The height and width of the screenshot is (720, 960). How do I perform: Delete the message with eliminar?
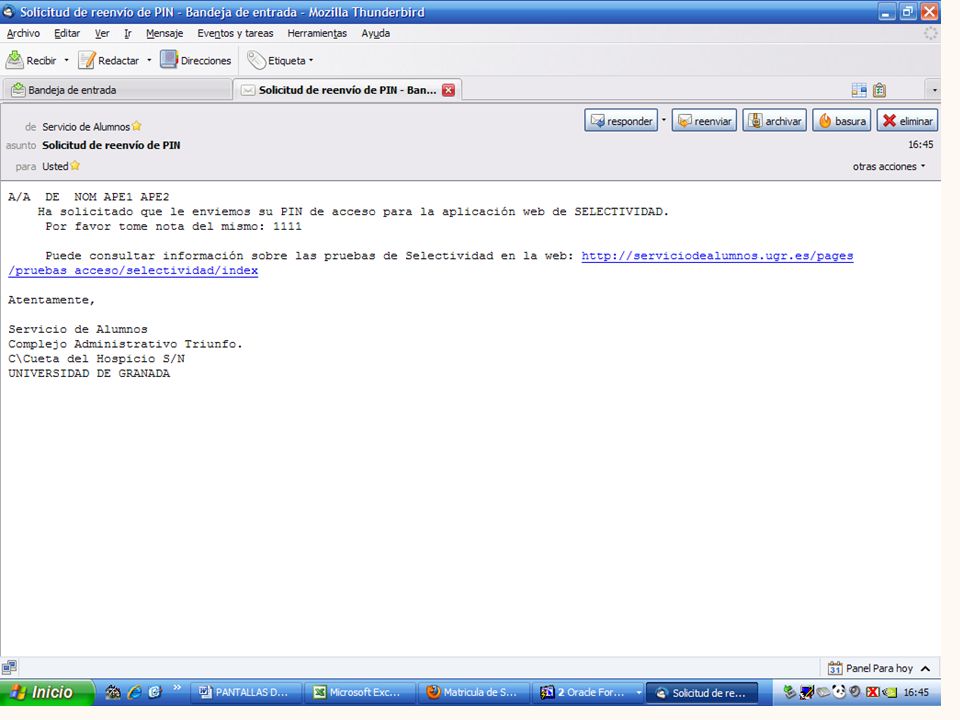pyautogui.click(x=907, y=121)
